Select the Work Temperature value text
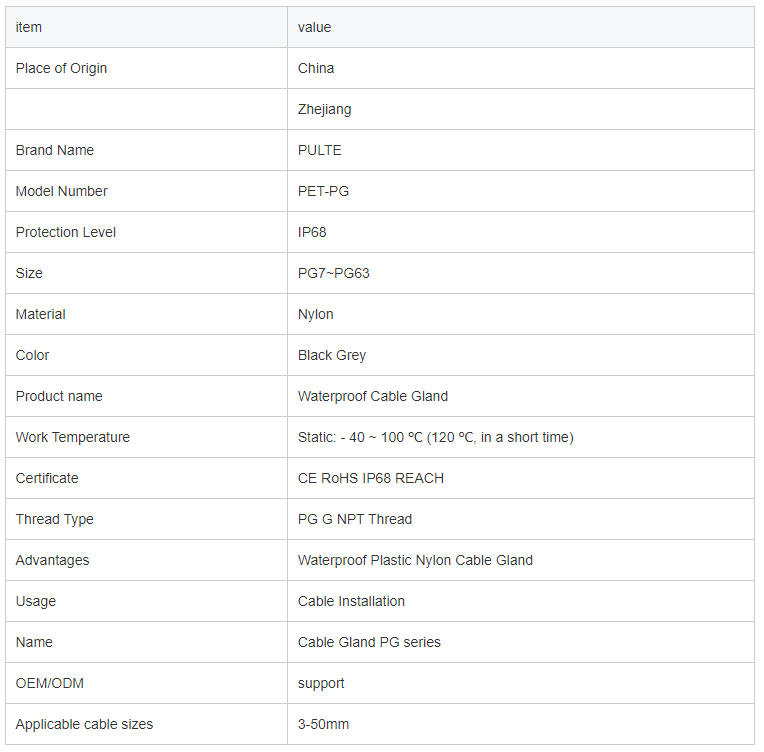The image size is (764, 752). click(x=436, y=437)
